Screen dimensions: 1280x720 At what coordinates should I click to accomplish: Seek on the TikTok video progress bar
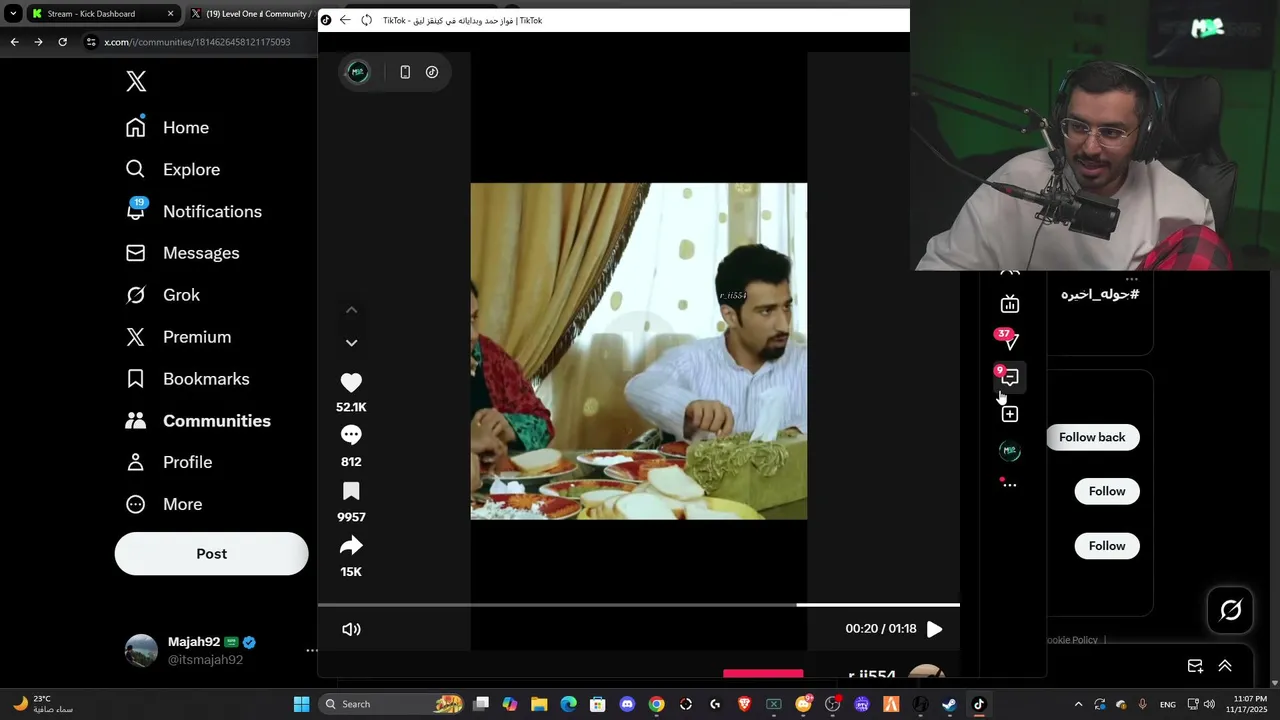639,605
